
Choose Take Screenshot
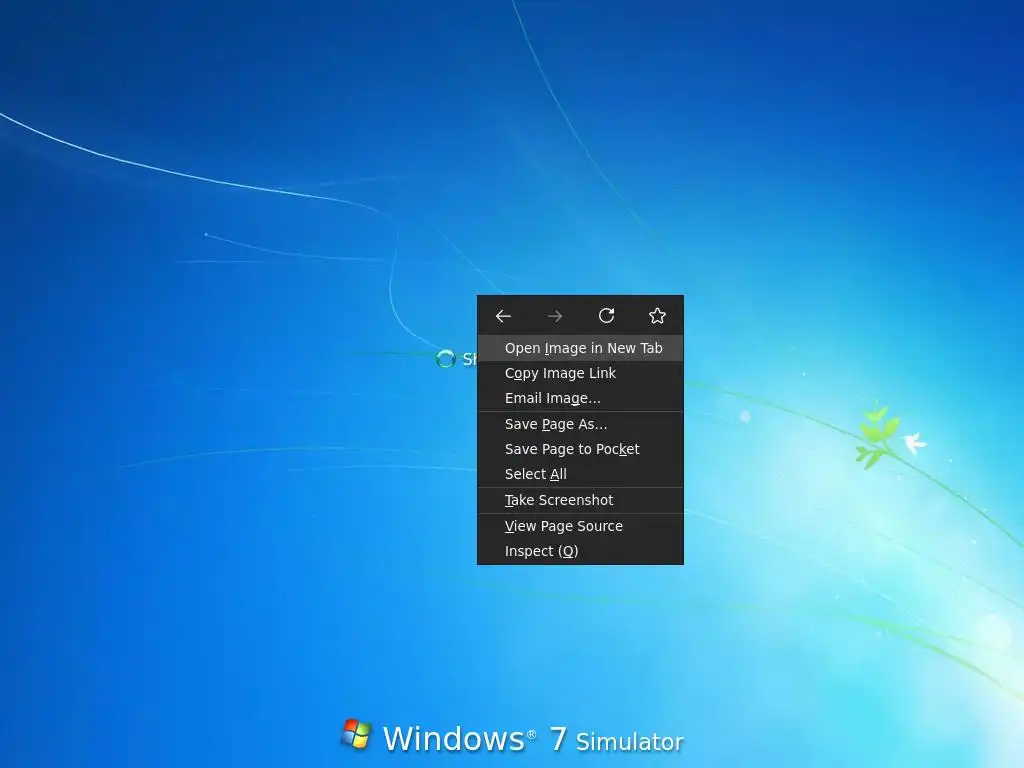coord(580,500)
